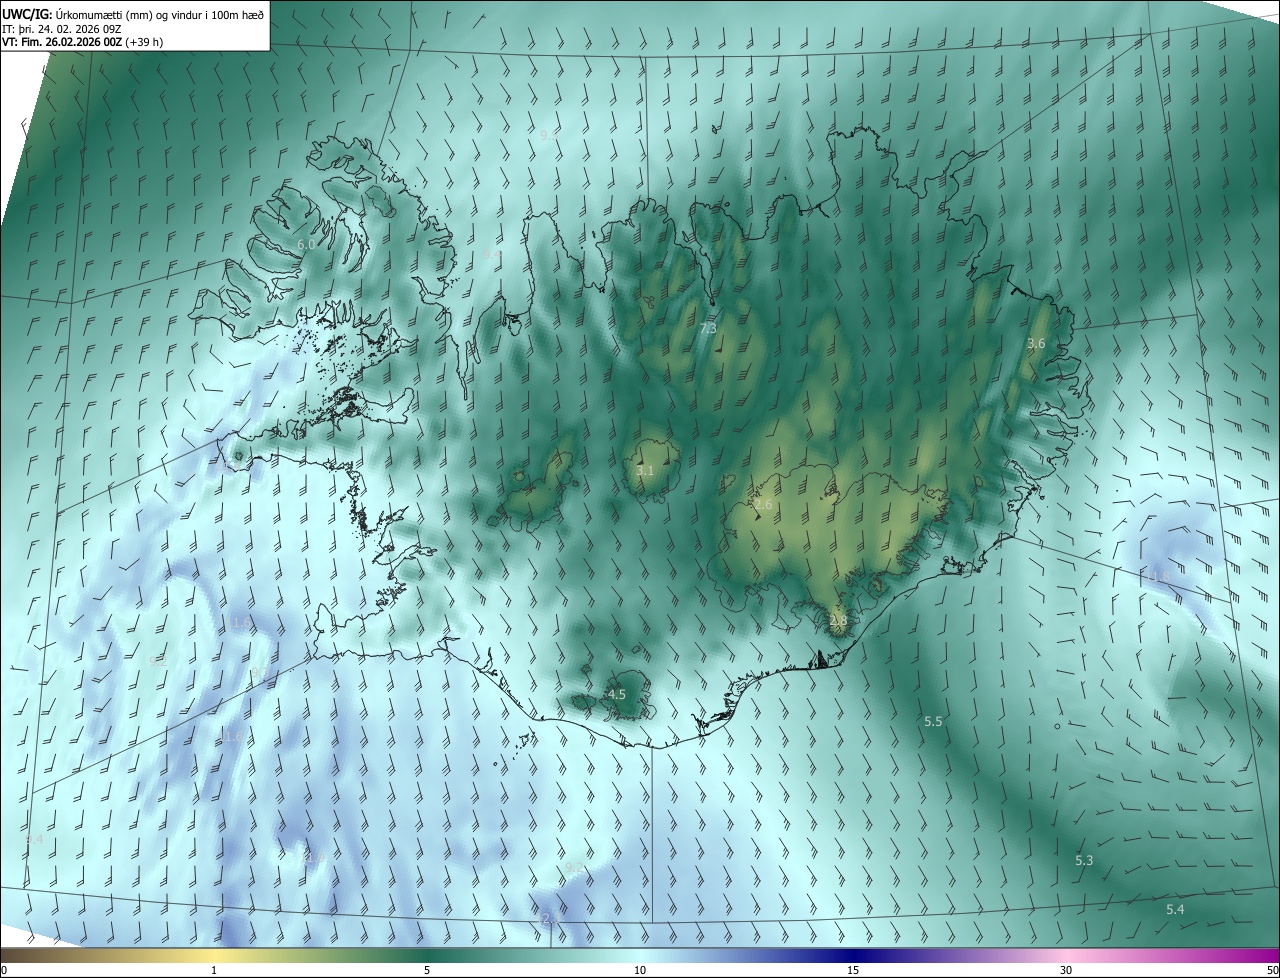
Task: Click the 30 tick on the colour scale
Action: (x=1066, y=971)
